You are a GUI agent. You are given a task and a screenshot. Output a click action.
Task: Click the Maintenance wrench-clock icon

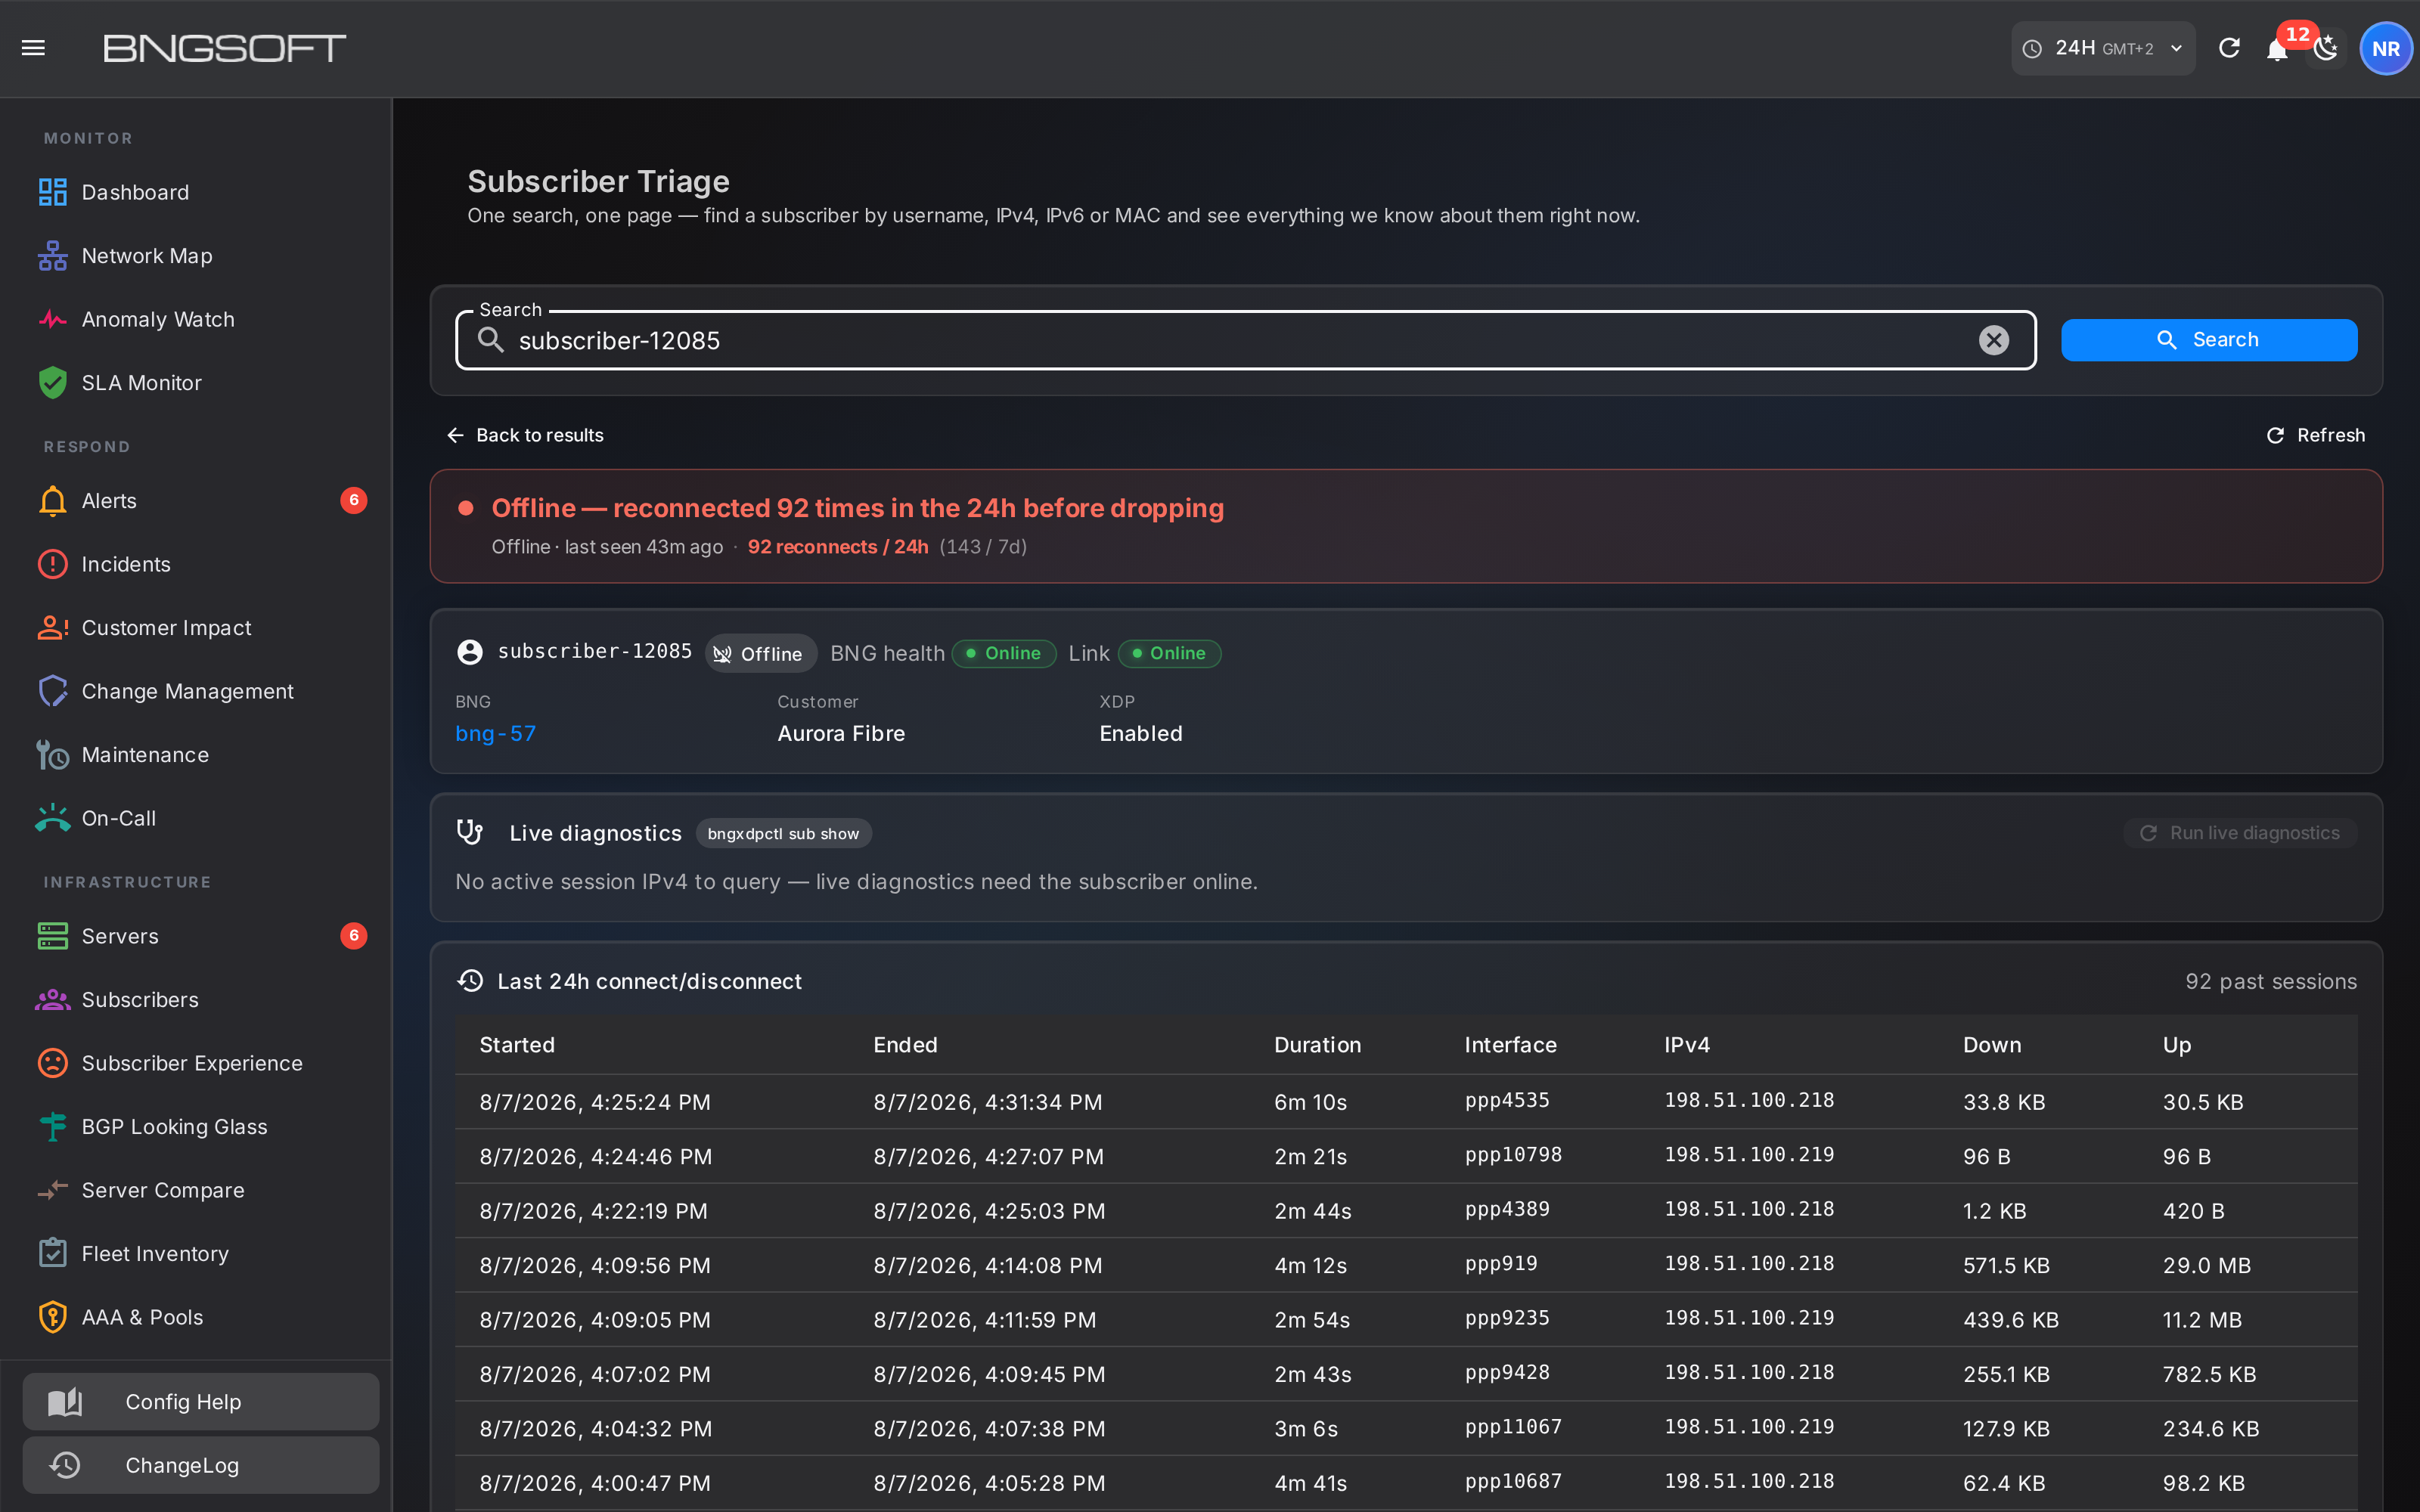(x=52, y=755)
